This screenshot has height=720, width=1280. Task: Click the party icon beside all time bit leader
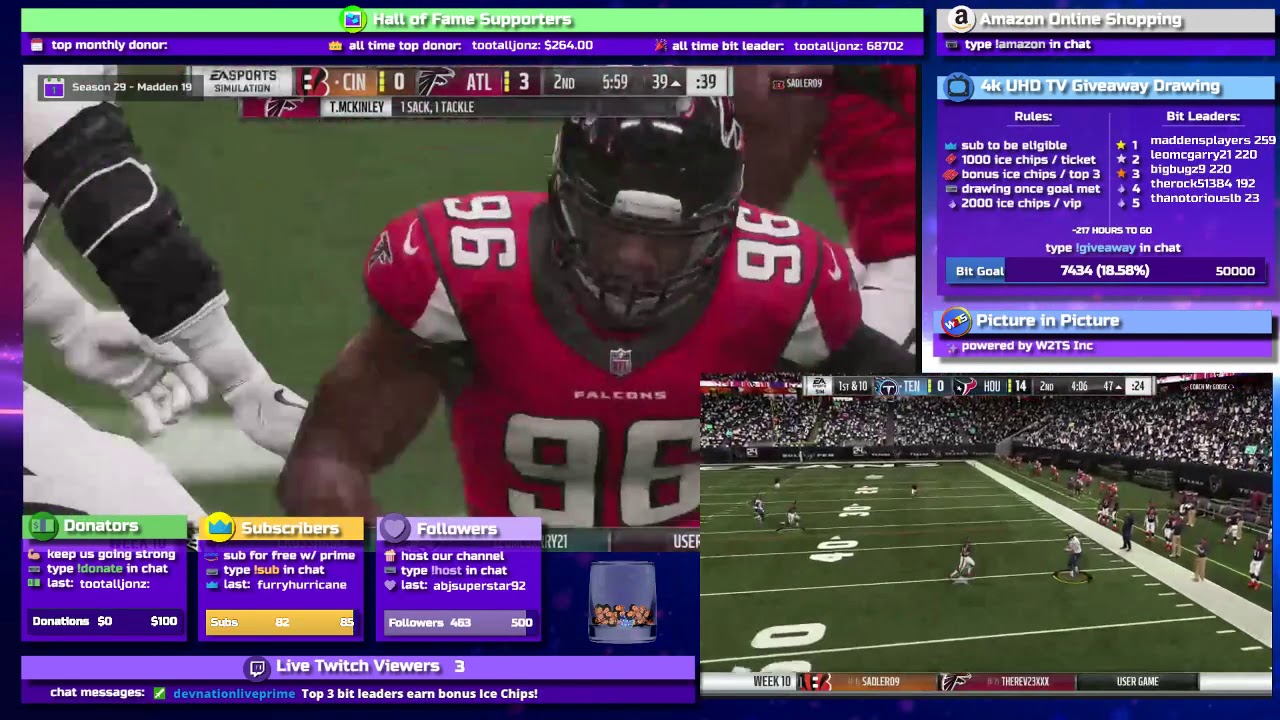[660, 45]
